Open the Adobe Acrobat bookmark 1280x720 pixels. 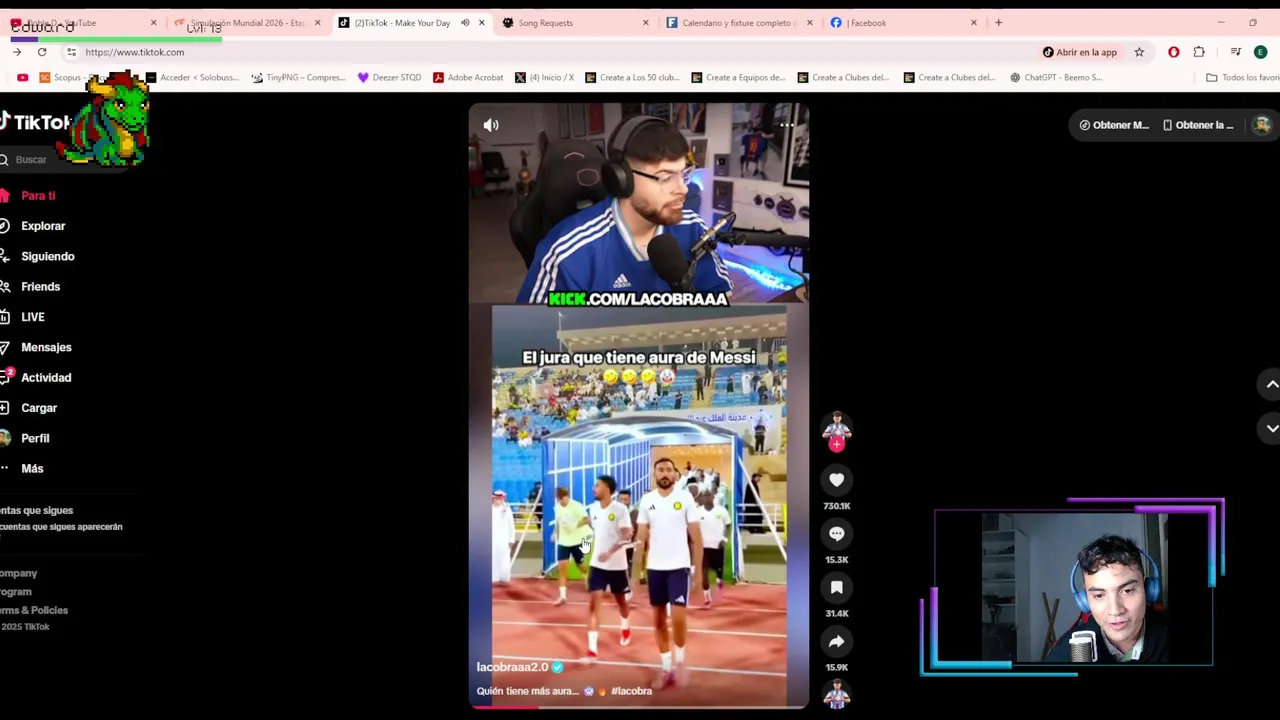tap(468, 77)
